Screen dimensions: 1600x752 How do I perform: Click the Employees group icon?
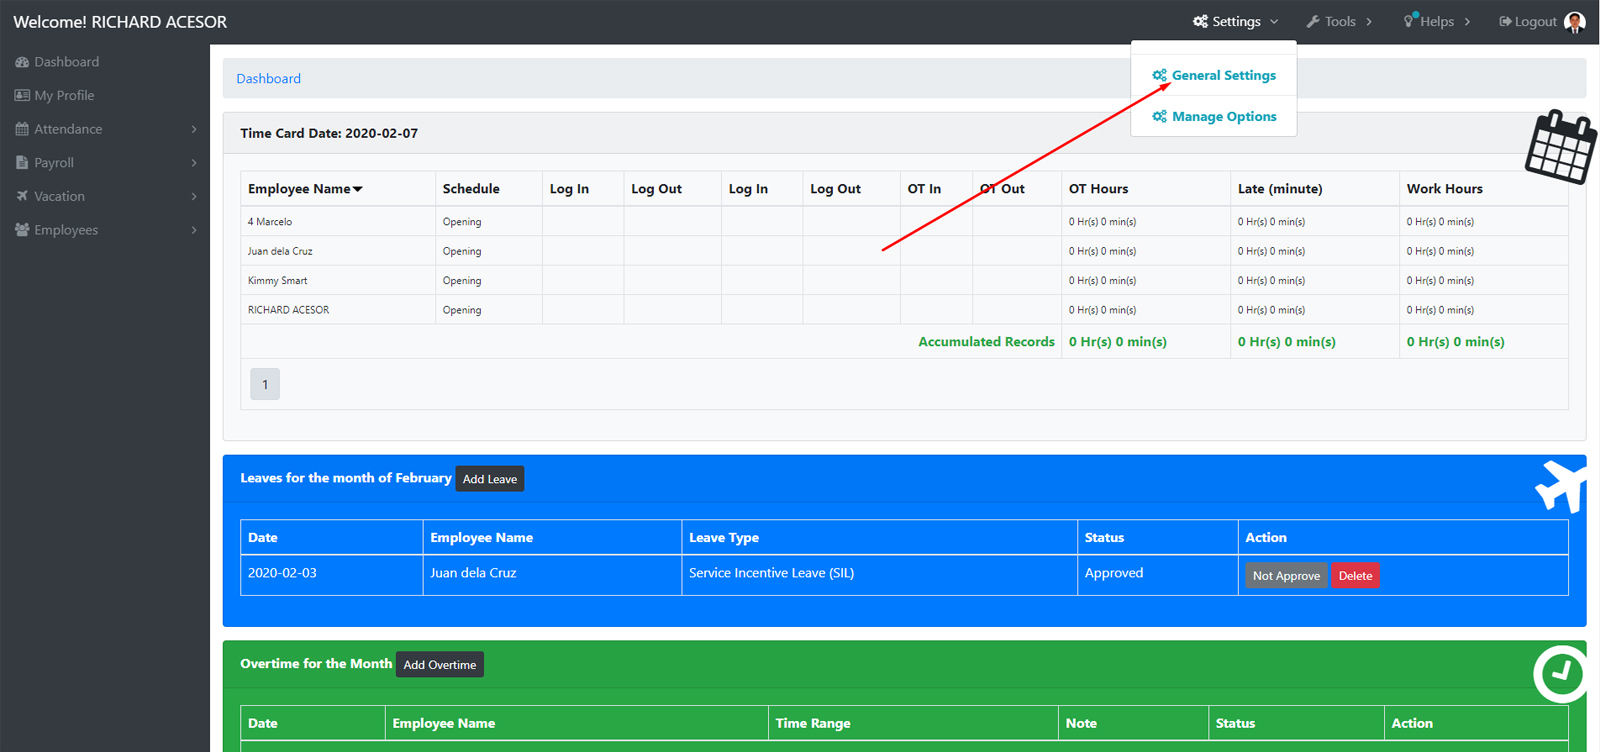tap(22, 230)
